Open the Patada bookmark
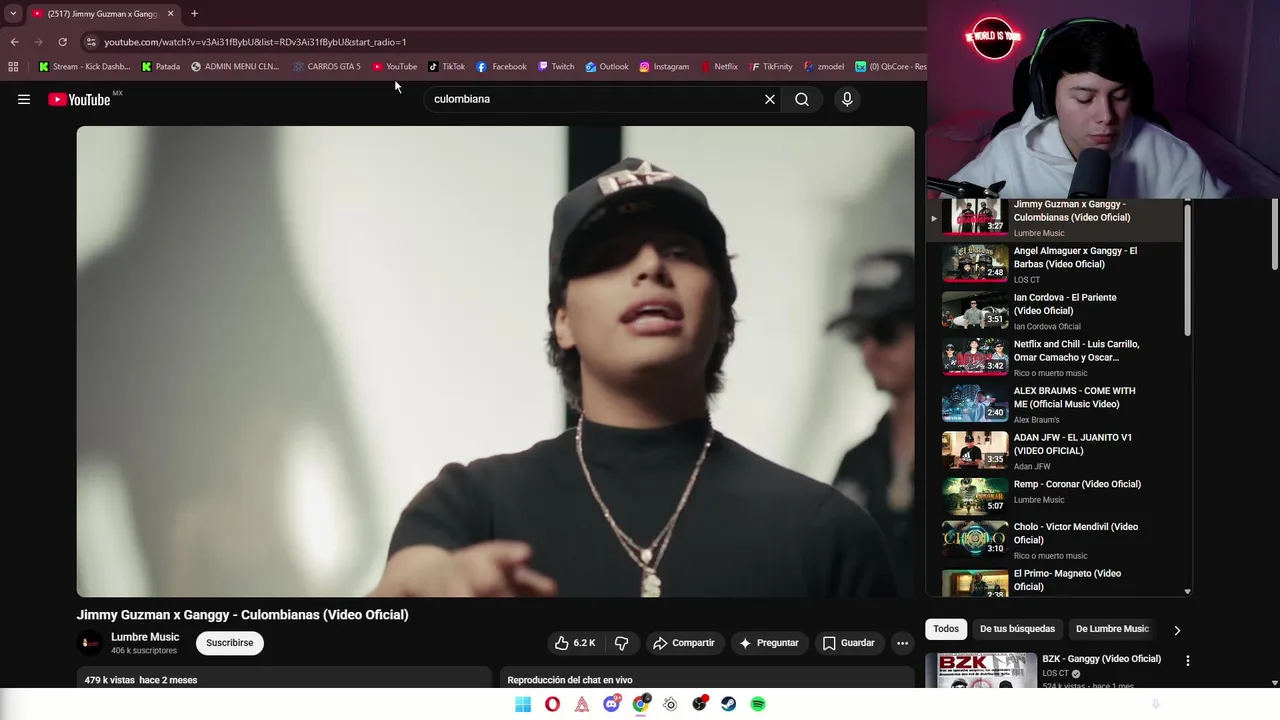This screenshot has height=720, width=1280. 160,67
